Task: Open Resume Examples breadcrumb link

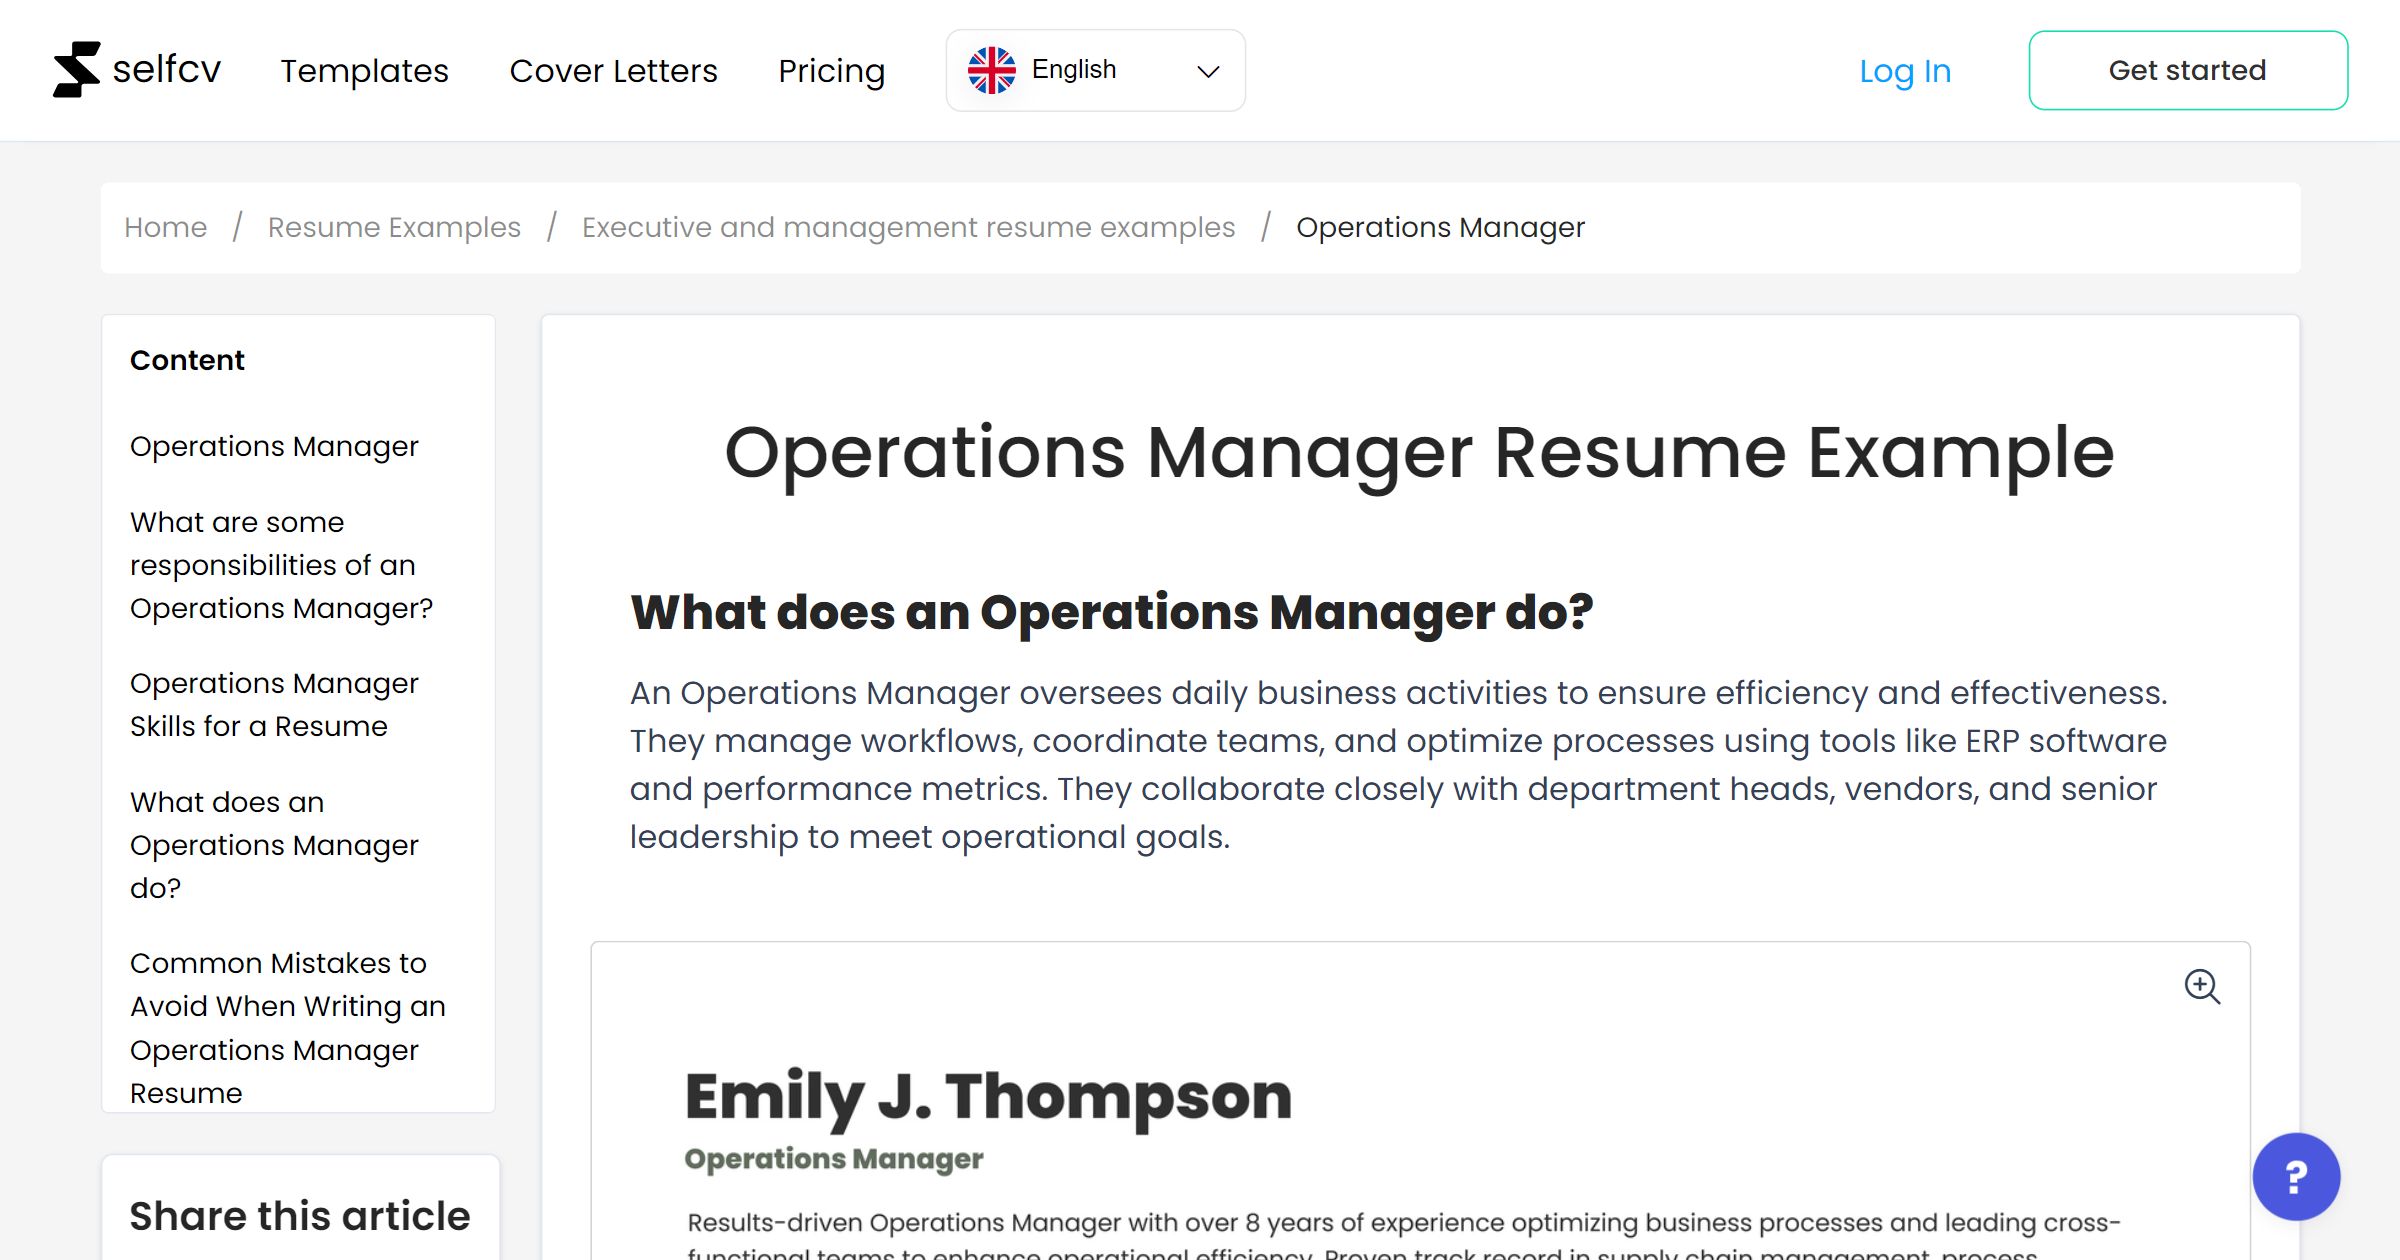Action: point(394,227)
